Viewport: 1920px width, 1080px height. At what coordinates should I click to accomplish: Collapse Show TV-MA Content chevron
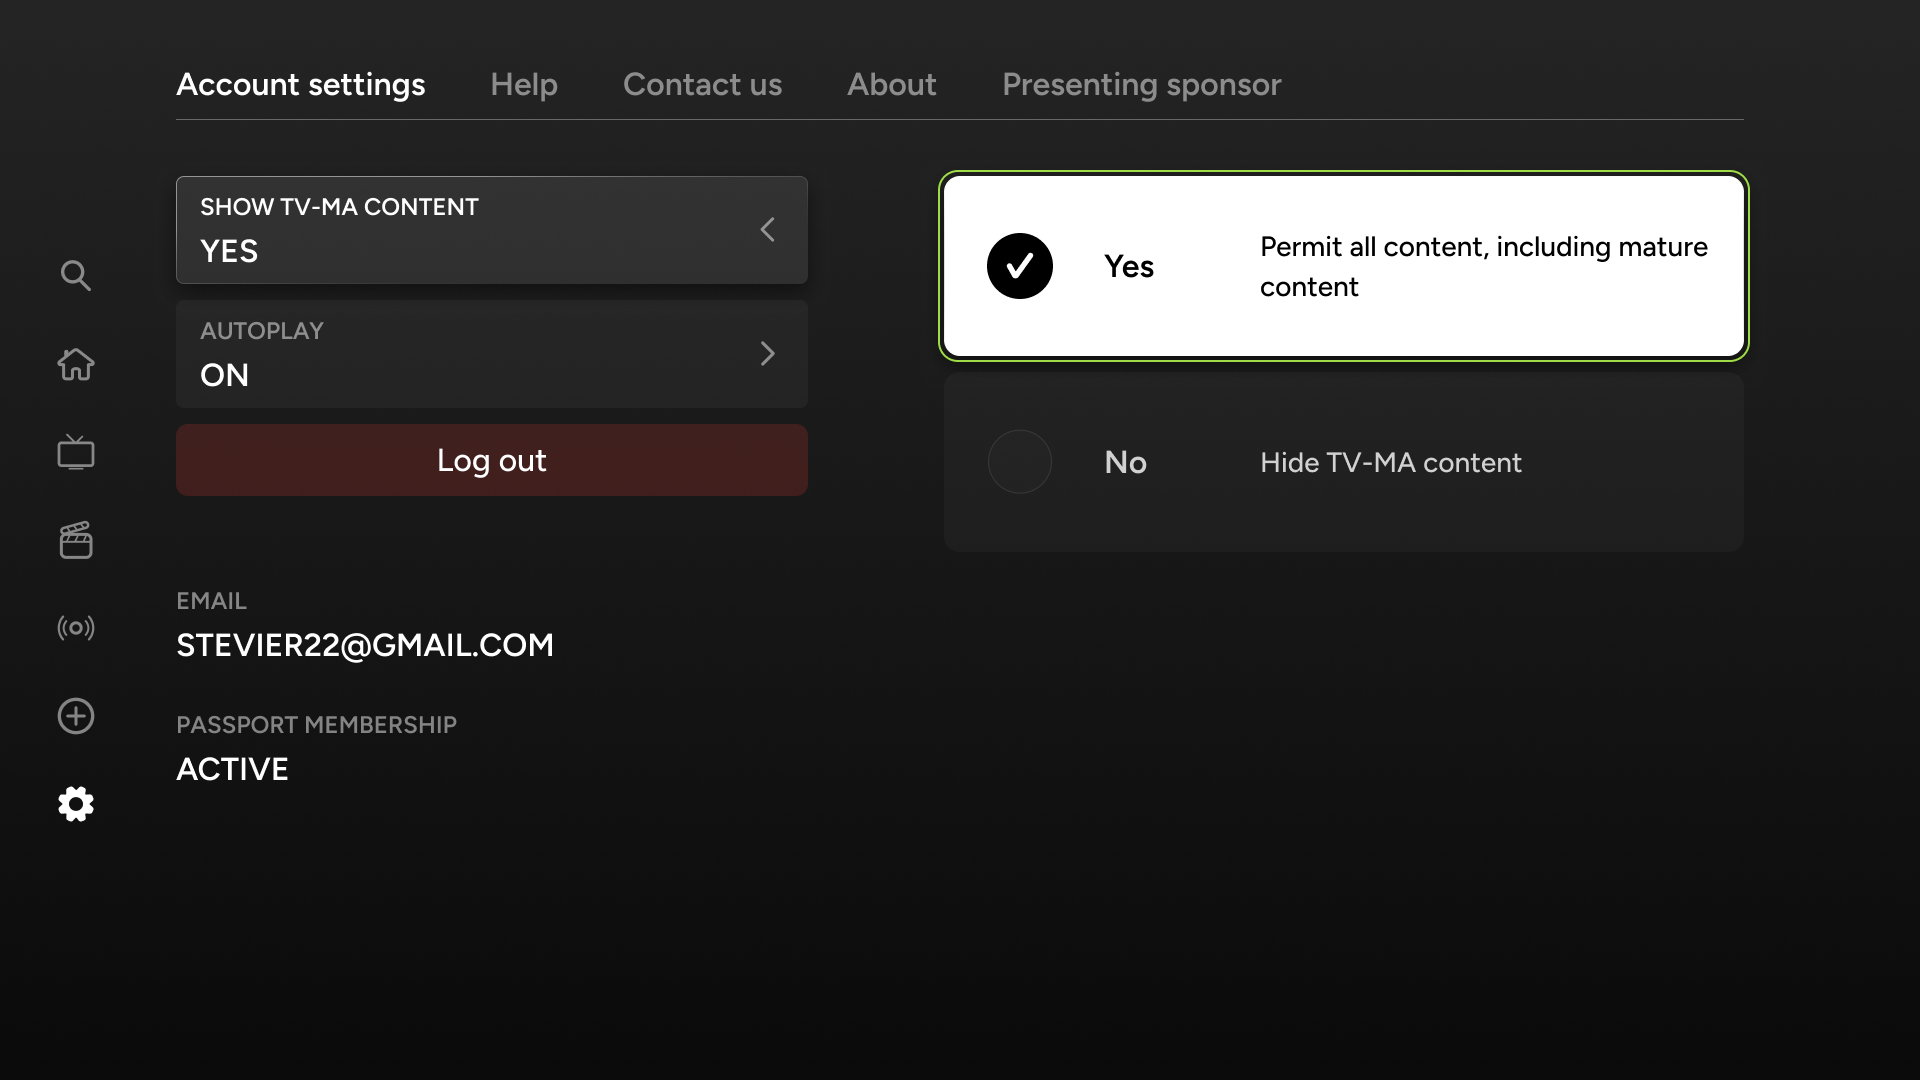coord(767,230)
